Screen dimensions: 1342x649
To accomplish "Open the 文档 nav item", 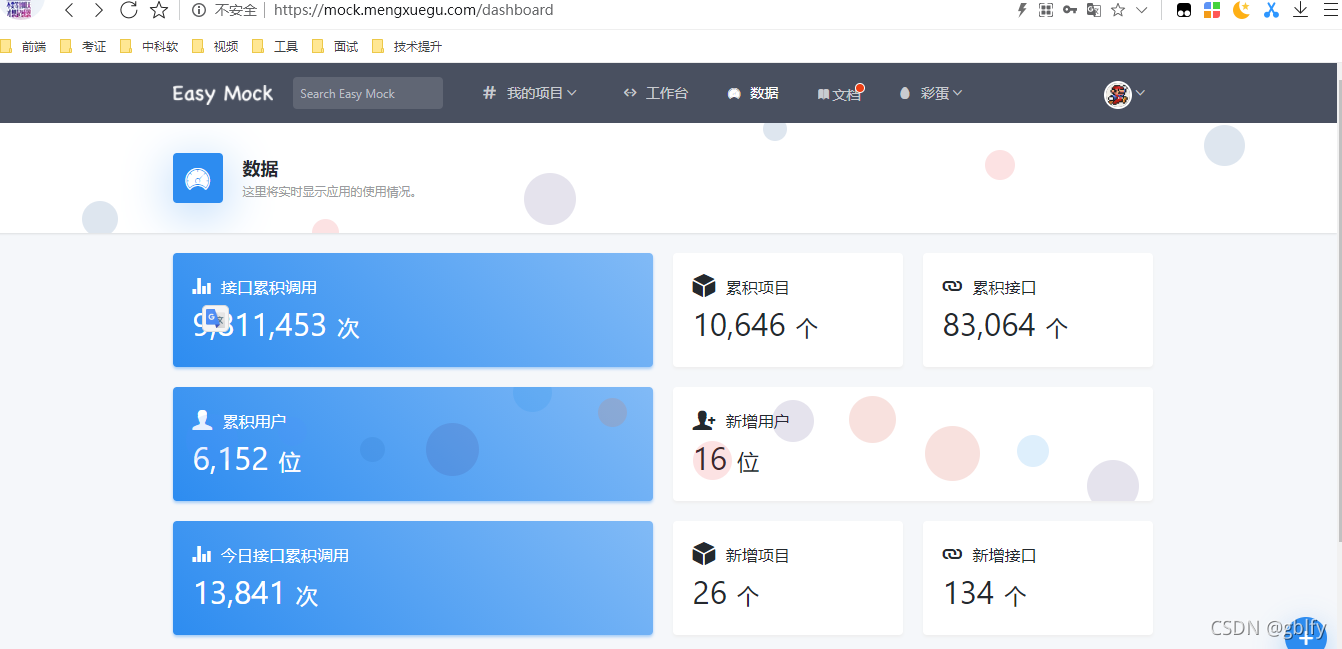I will pos(839,94).
